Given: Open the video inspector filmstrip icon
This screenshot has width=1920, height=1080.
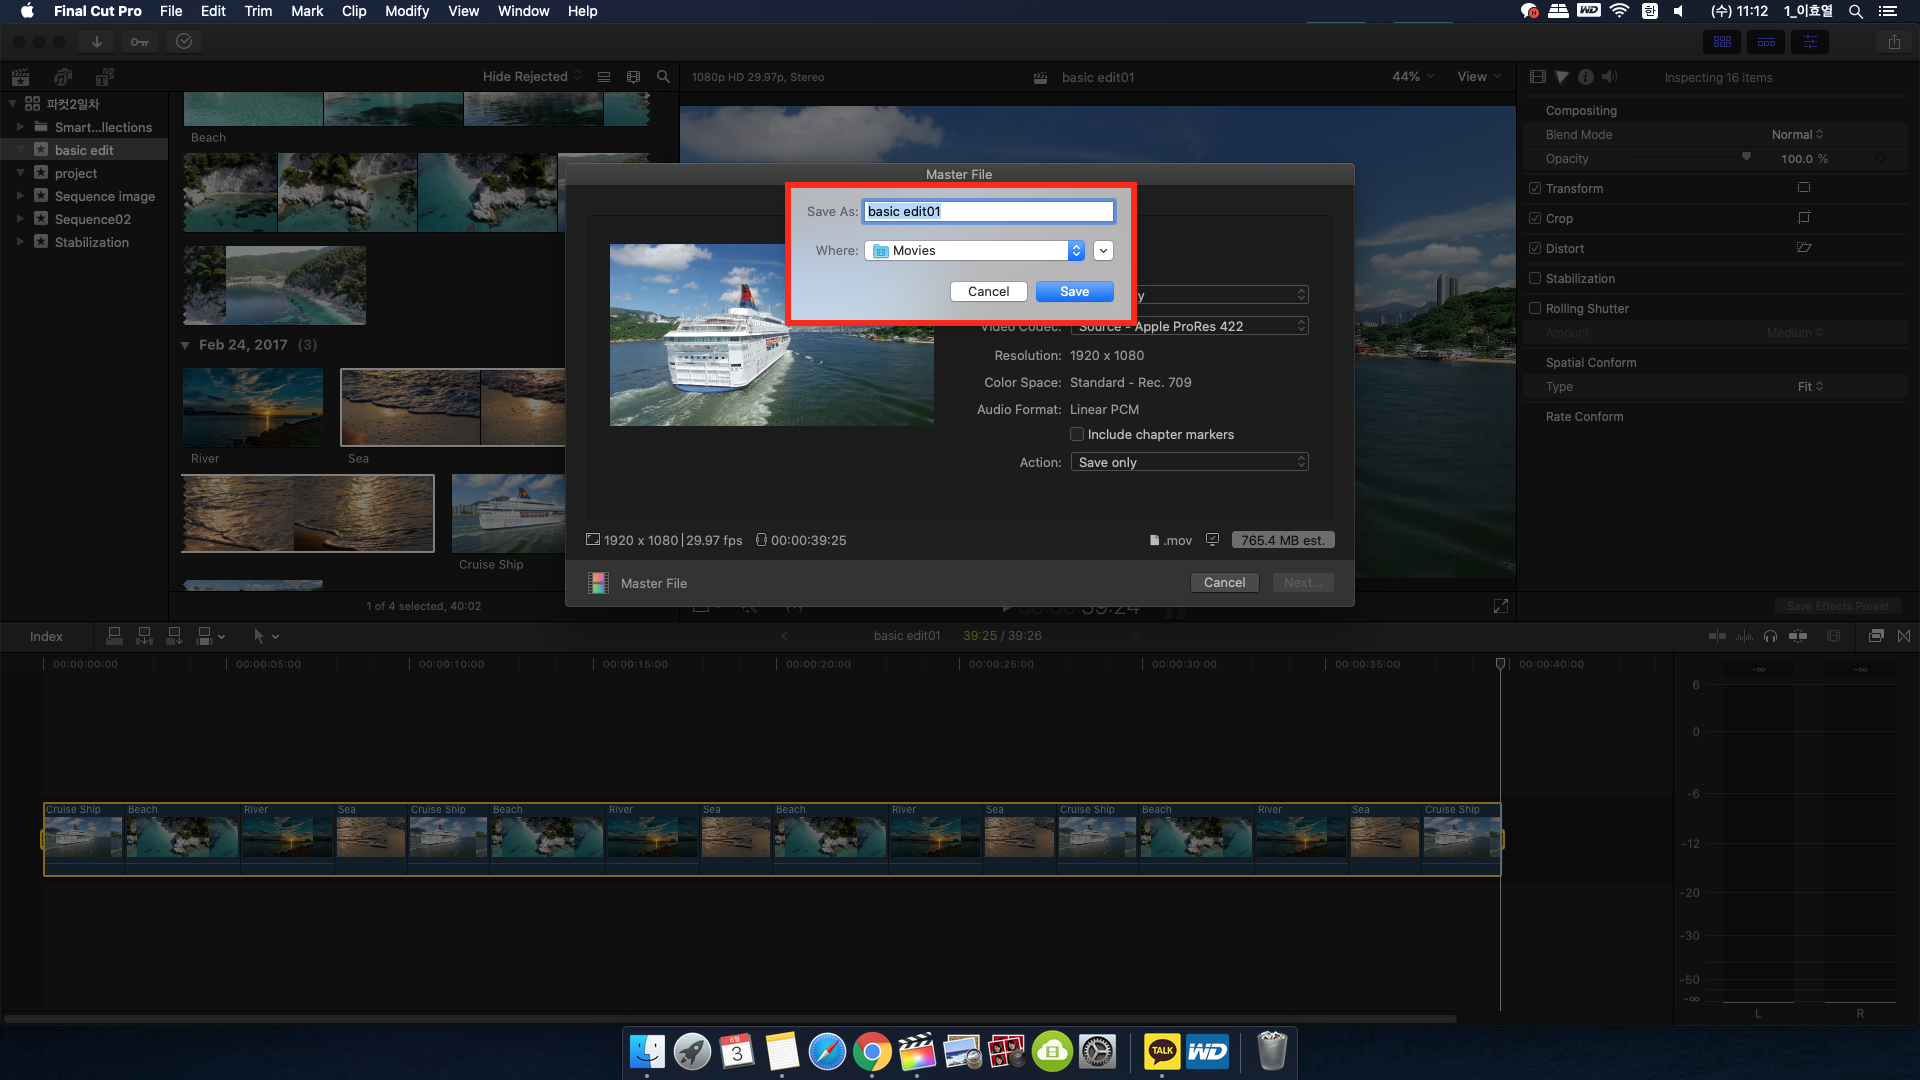Looking at the screenshot, I should pyautogui.click(x=1538, y=77).
